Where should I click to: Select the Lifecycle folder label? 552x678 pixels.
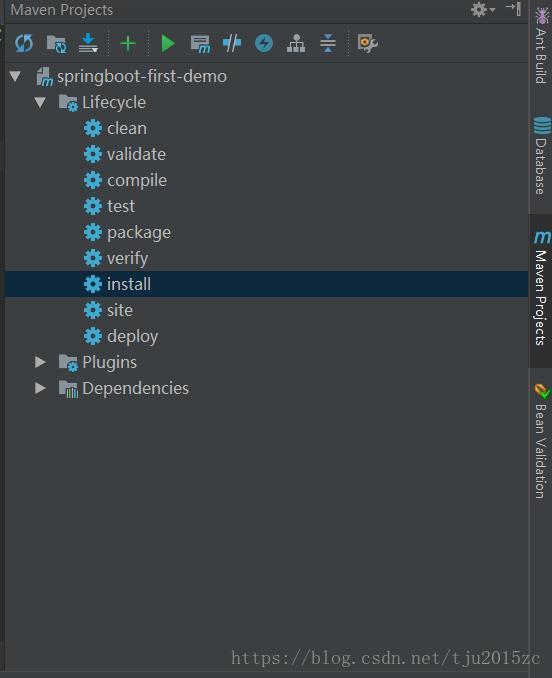click(x=114, y=102)
